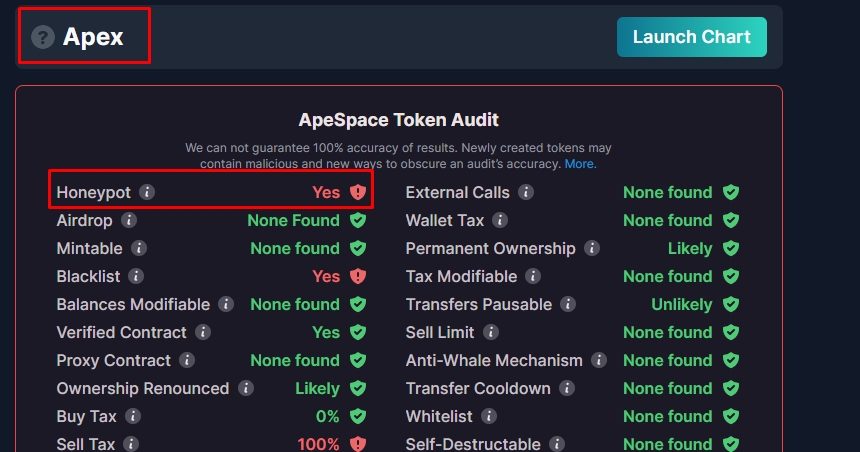The width and height of the screenshot is (860, 452).
Task: Click the info icon next to External Calls
Action: coord(525,192)
